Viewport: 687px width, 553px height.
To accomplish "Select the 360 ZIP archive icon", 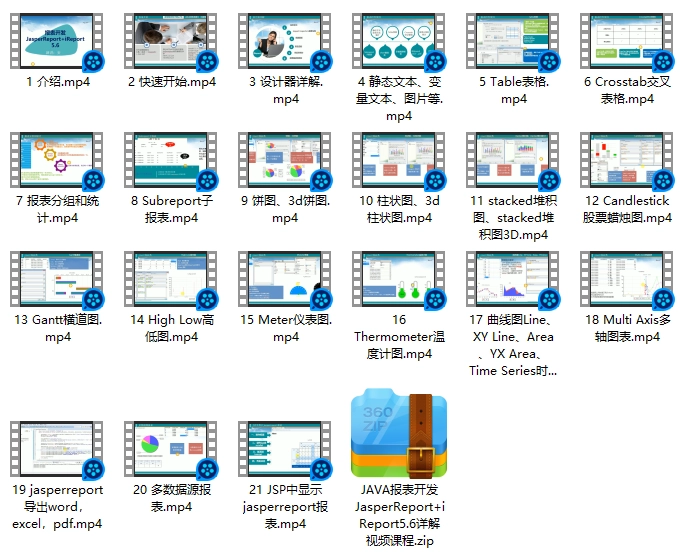I will [x=399, y=433].
